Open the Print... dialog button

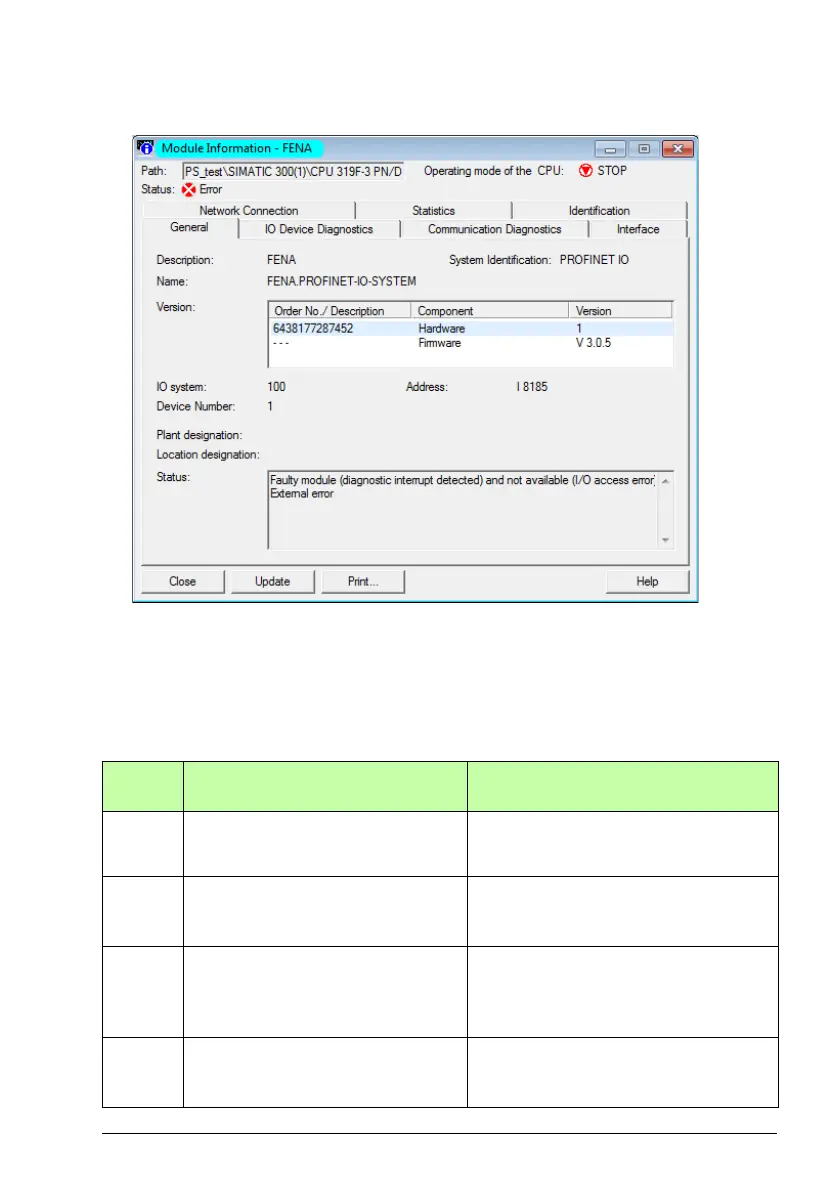(363, 581)
